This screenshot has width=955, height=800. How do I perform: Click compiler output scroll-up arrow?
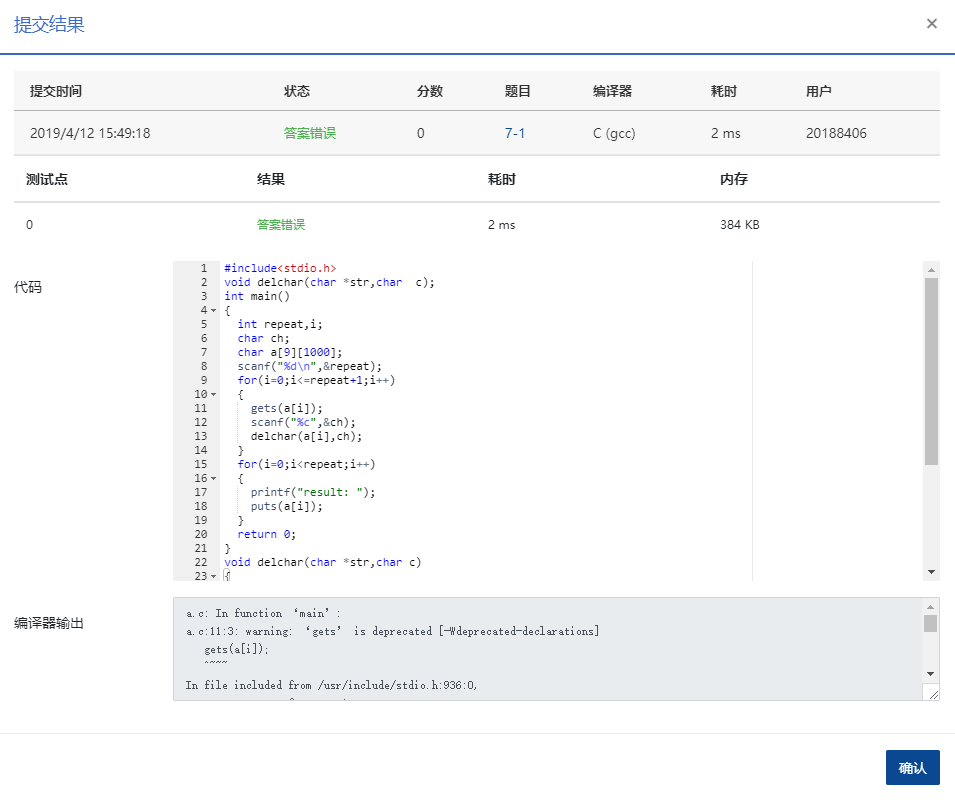[x=931, y=607]
